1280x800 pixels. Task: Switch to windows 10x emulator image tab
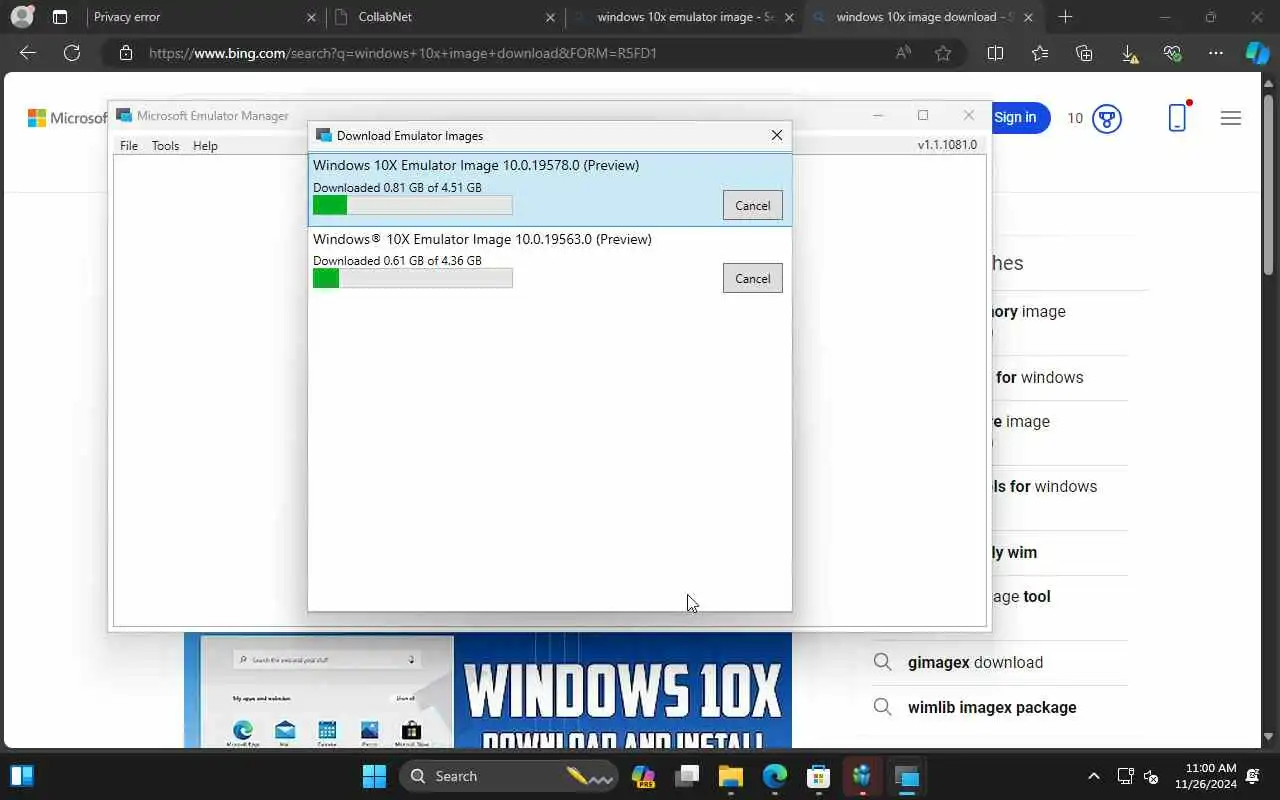pyautogui.click(x=685, y=17)
